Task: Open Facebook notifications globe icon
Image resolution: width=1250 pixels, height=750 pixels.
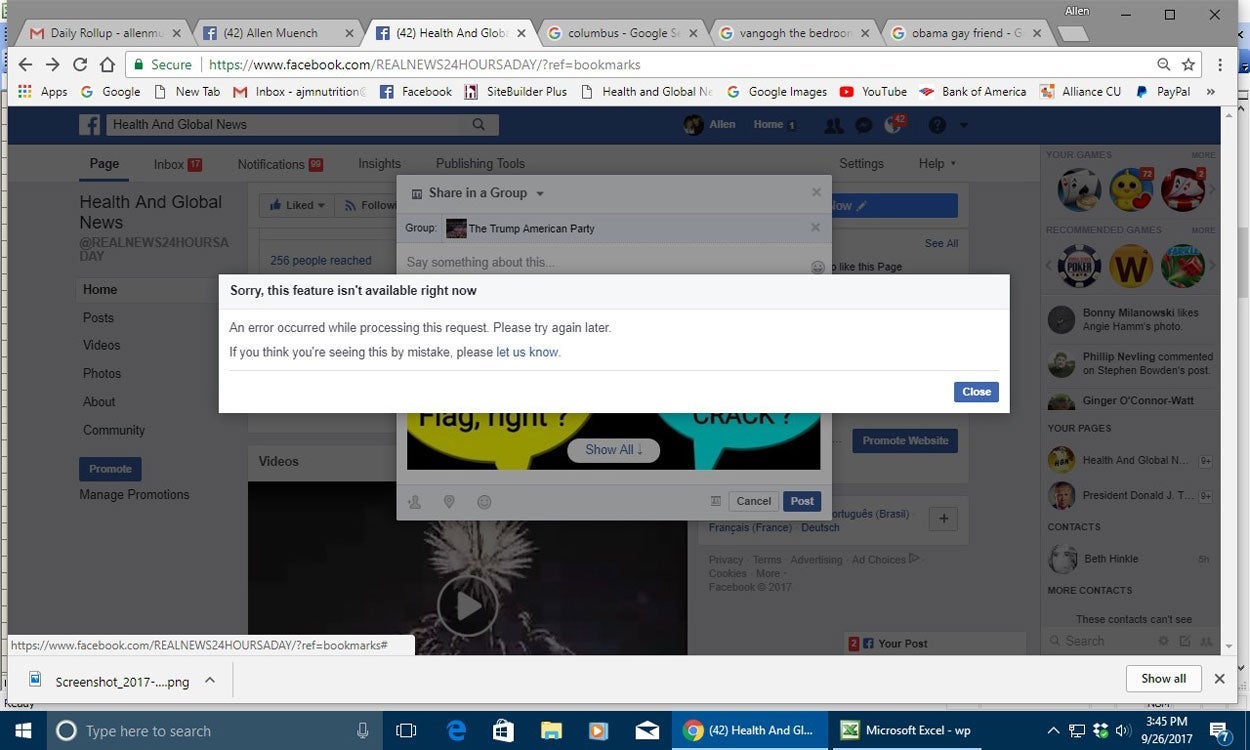Action: tap(894, 126)
